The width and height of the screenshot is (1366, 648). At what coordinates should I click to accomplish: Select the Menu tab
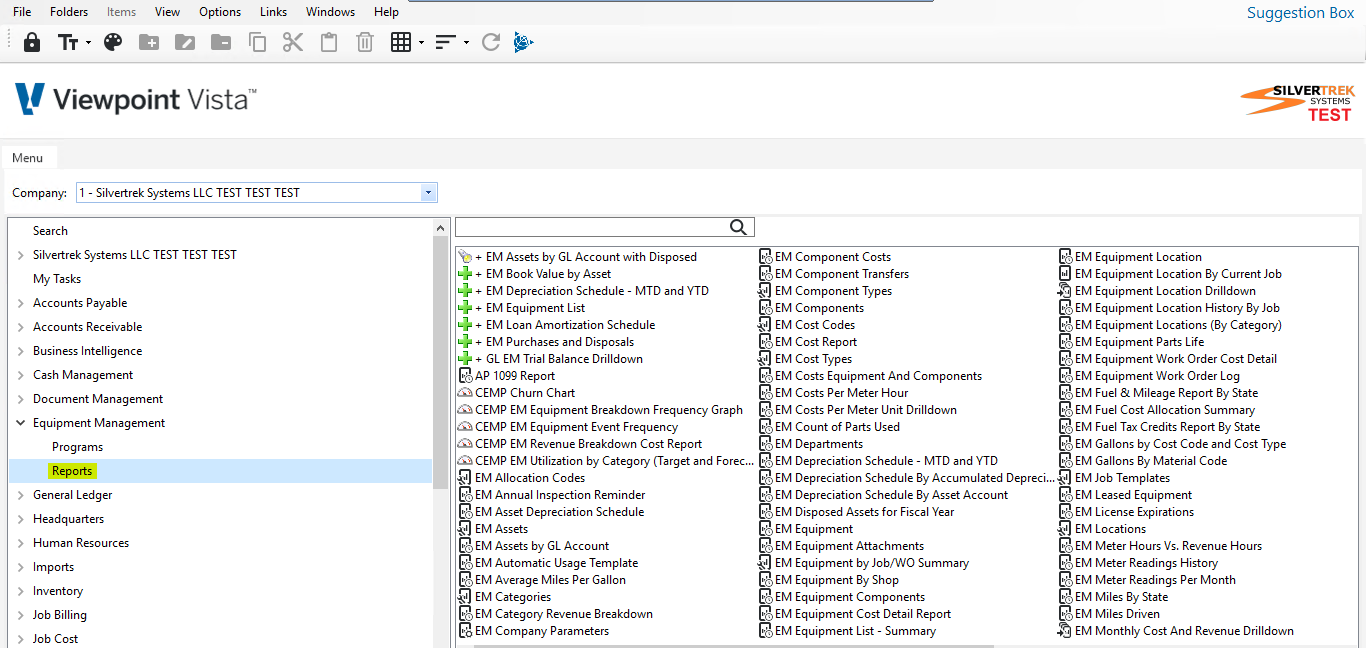pos(28,158)
